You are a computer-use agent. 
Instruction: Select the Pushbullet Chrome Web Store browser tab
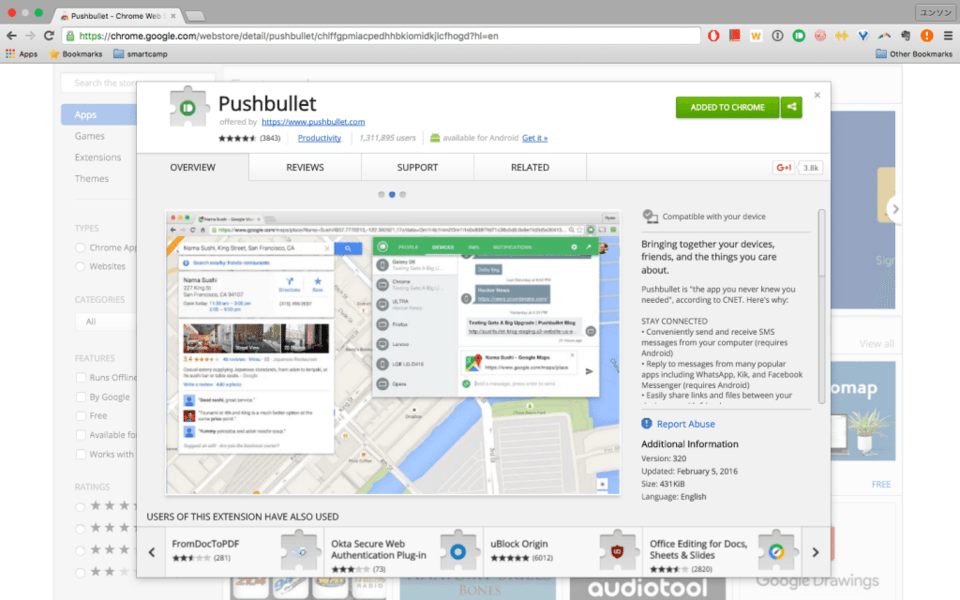pyautogui.click(x=116, y=15)
